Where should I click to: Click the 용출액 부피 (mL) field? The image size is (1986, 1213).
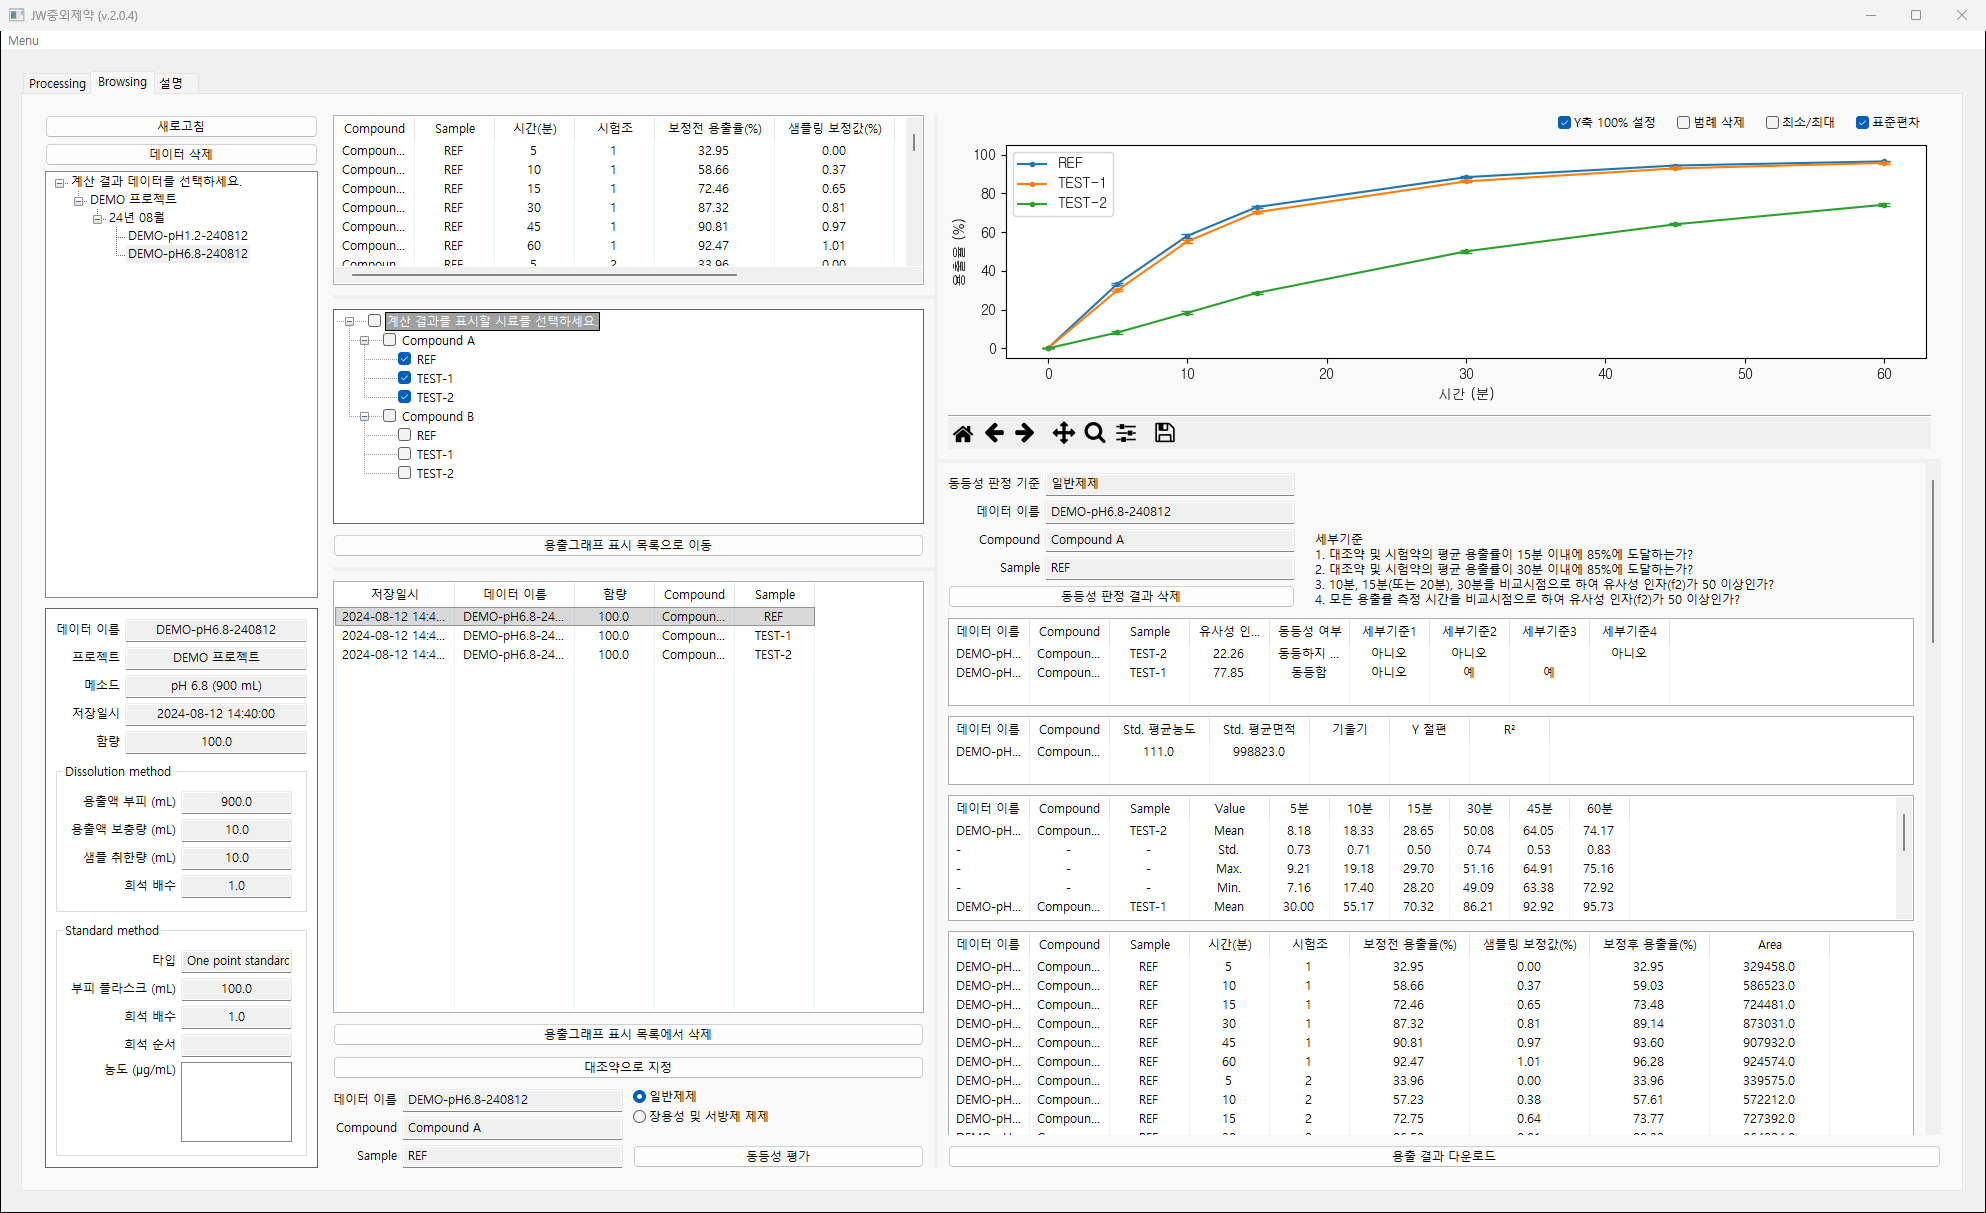click(x=237, y=802)
